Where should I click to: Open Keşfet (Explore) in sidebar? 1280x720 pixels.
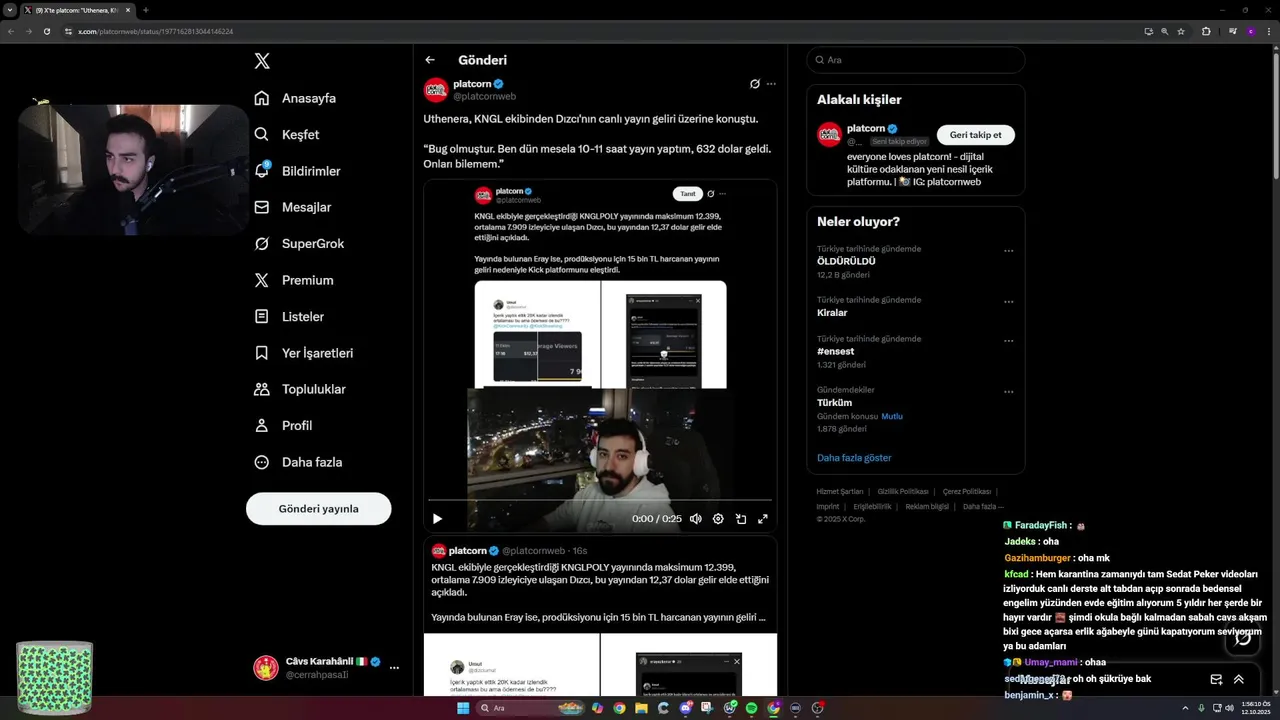287,134
